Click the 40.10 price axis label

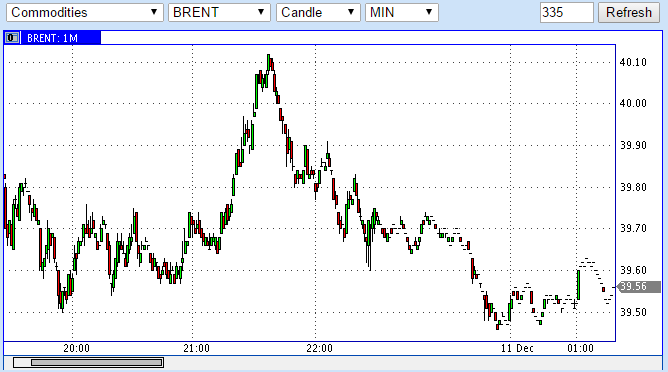[633, 62]
